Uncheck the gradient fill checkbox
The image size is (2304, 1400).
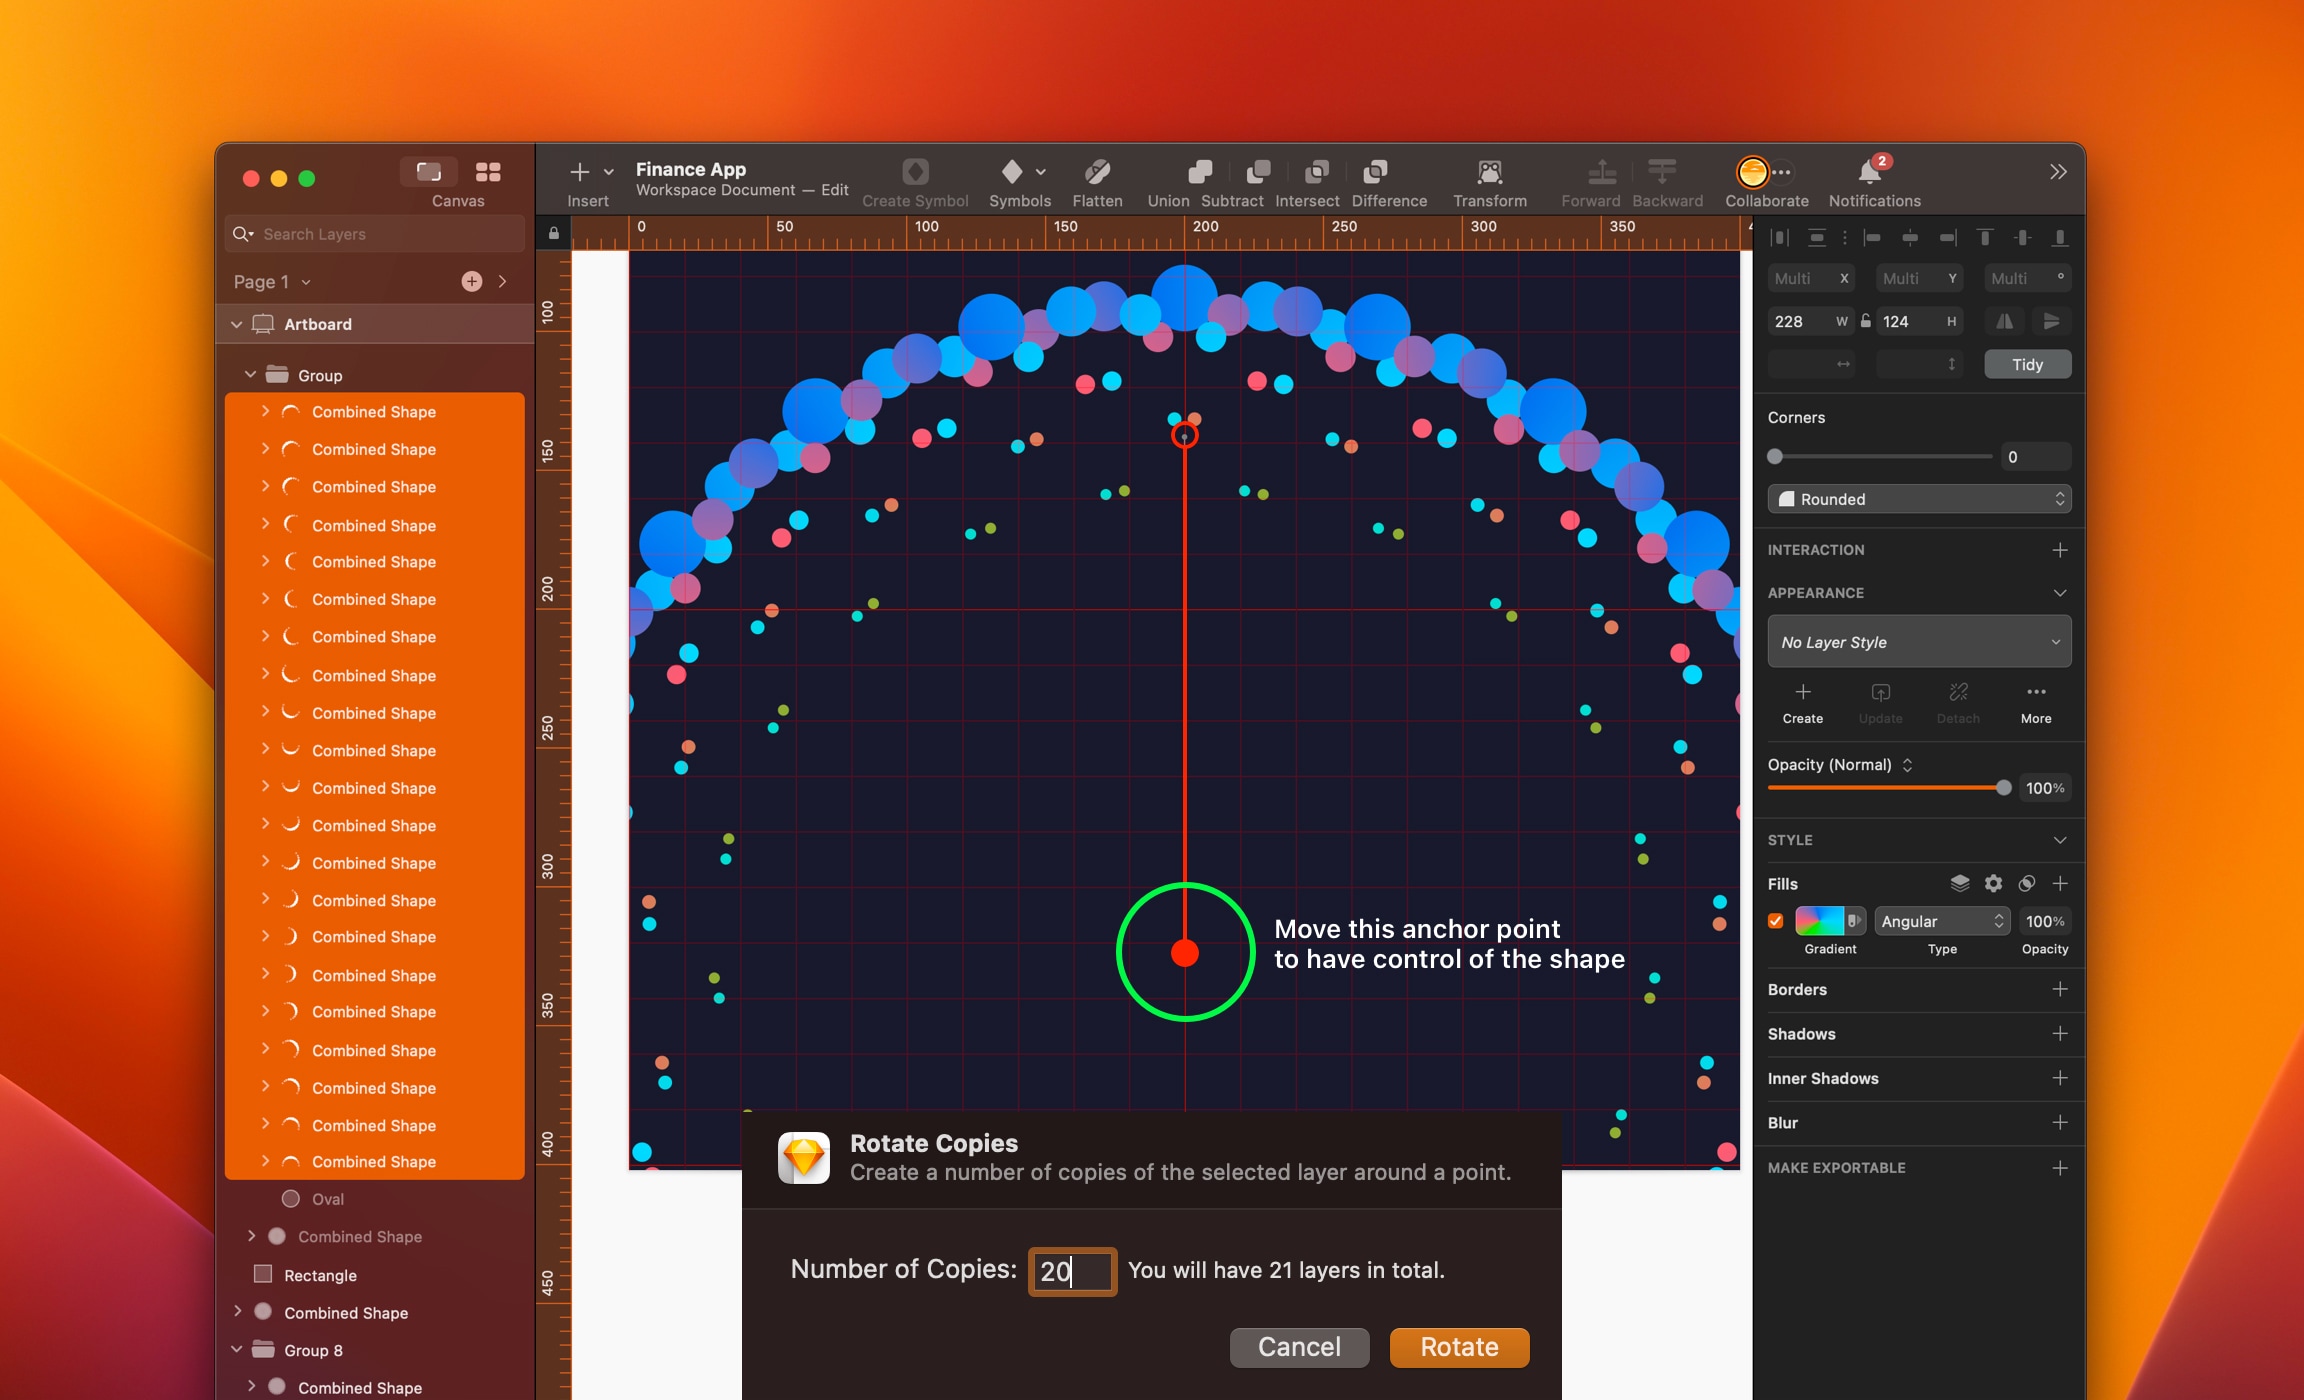[x=1776, y=920]
